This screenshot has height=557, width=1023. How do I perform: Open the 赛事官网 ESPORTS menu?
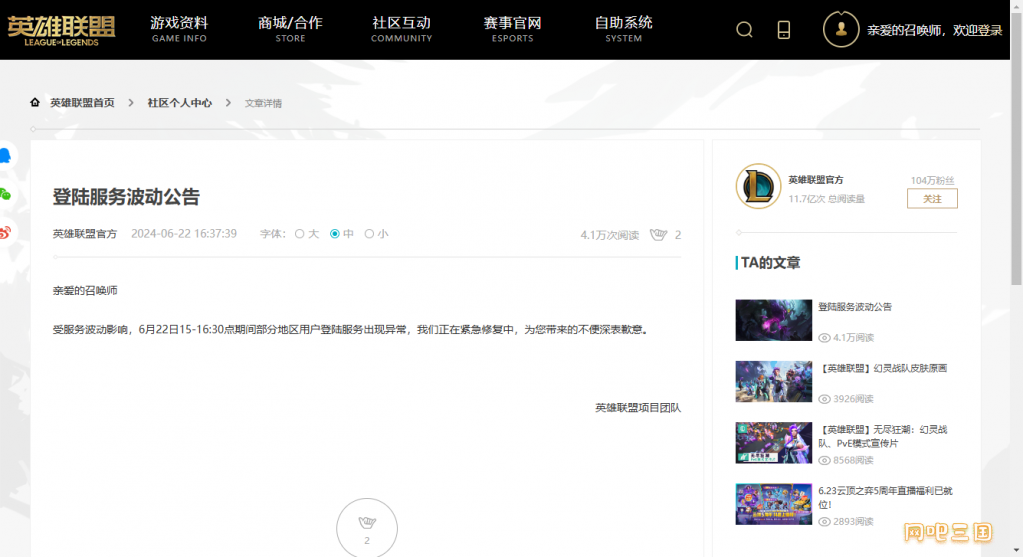pos(512,29)
